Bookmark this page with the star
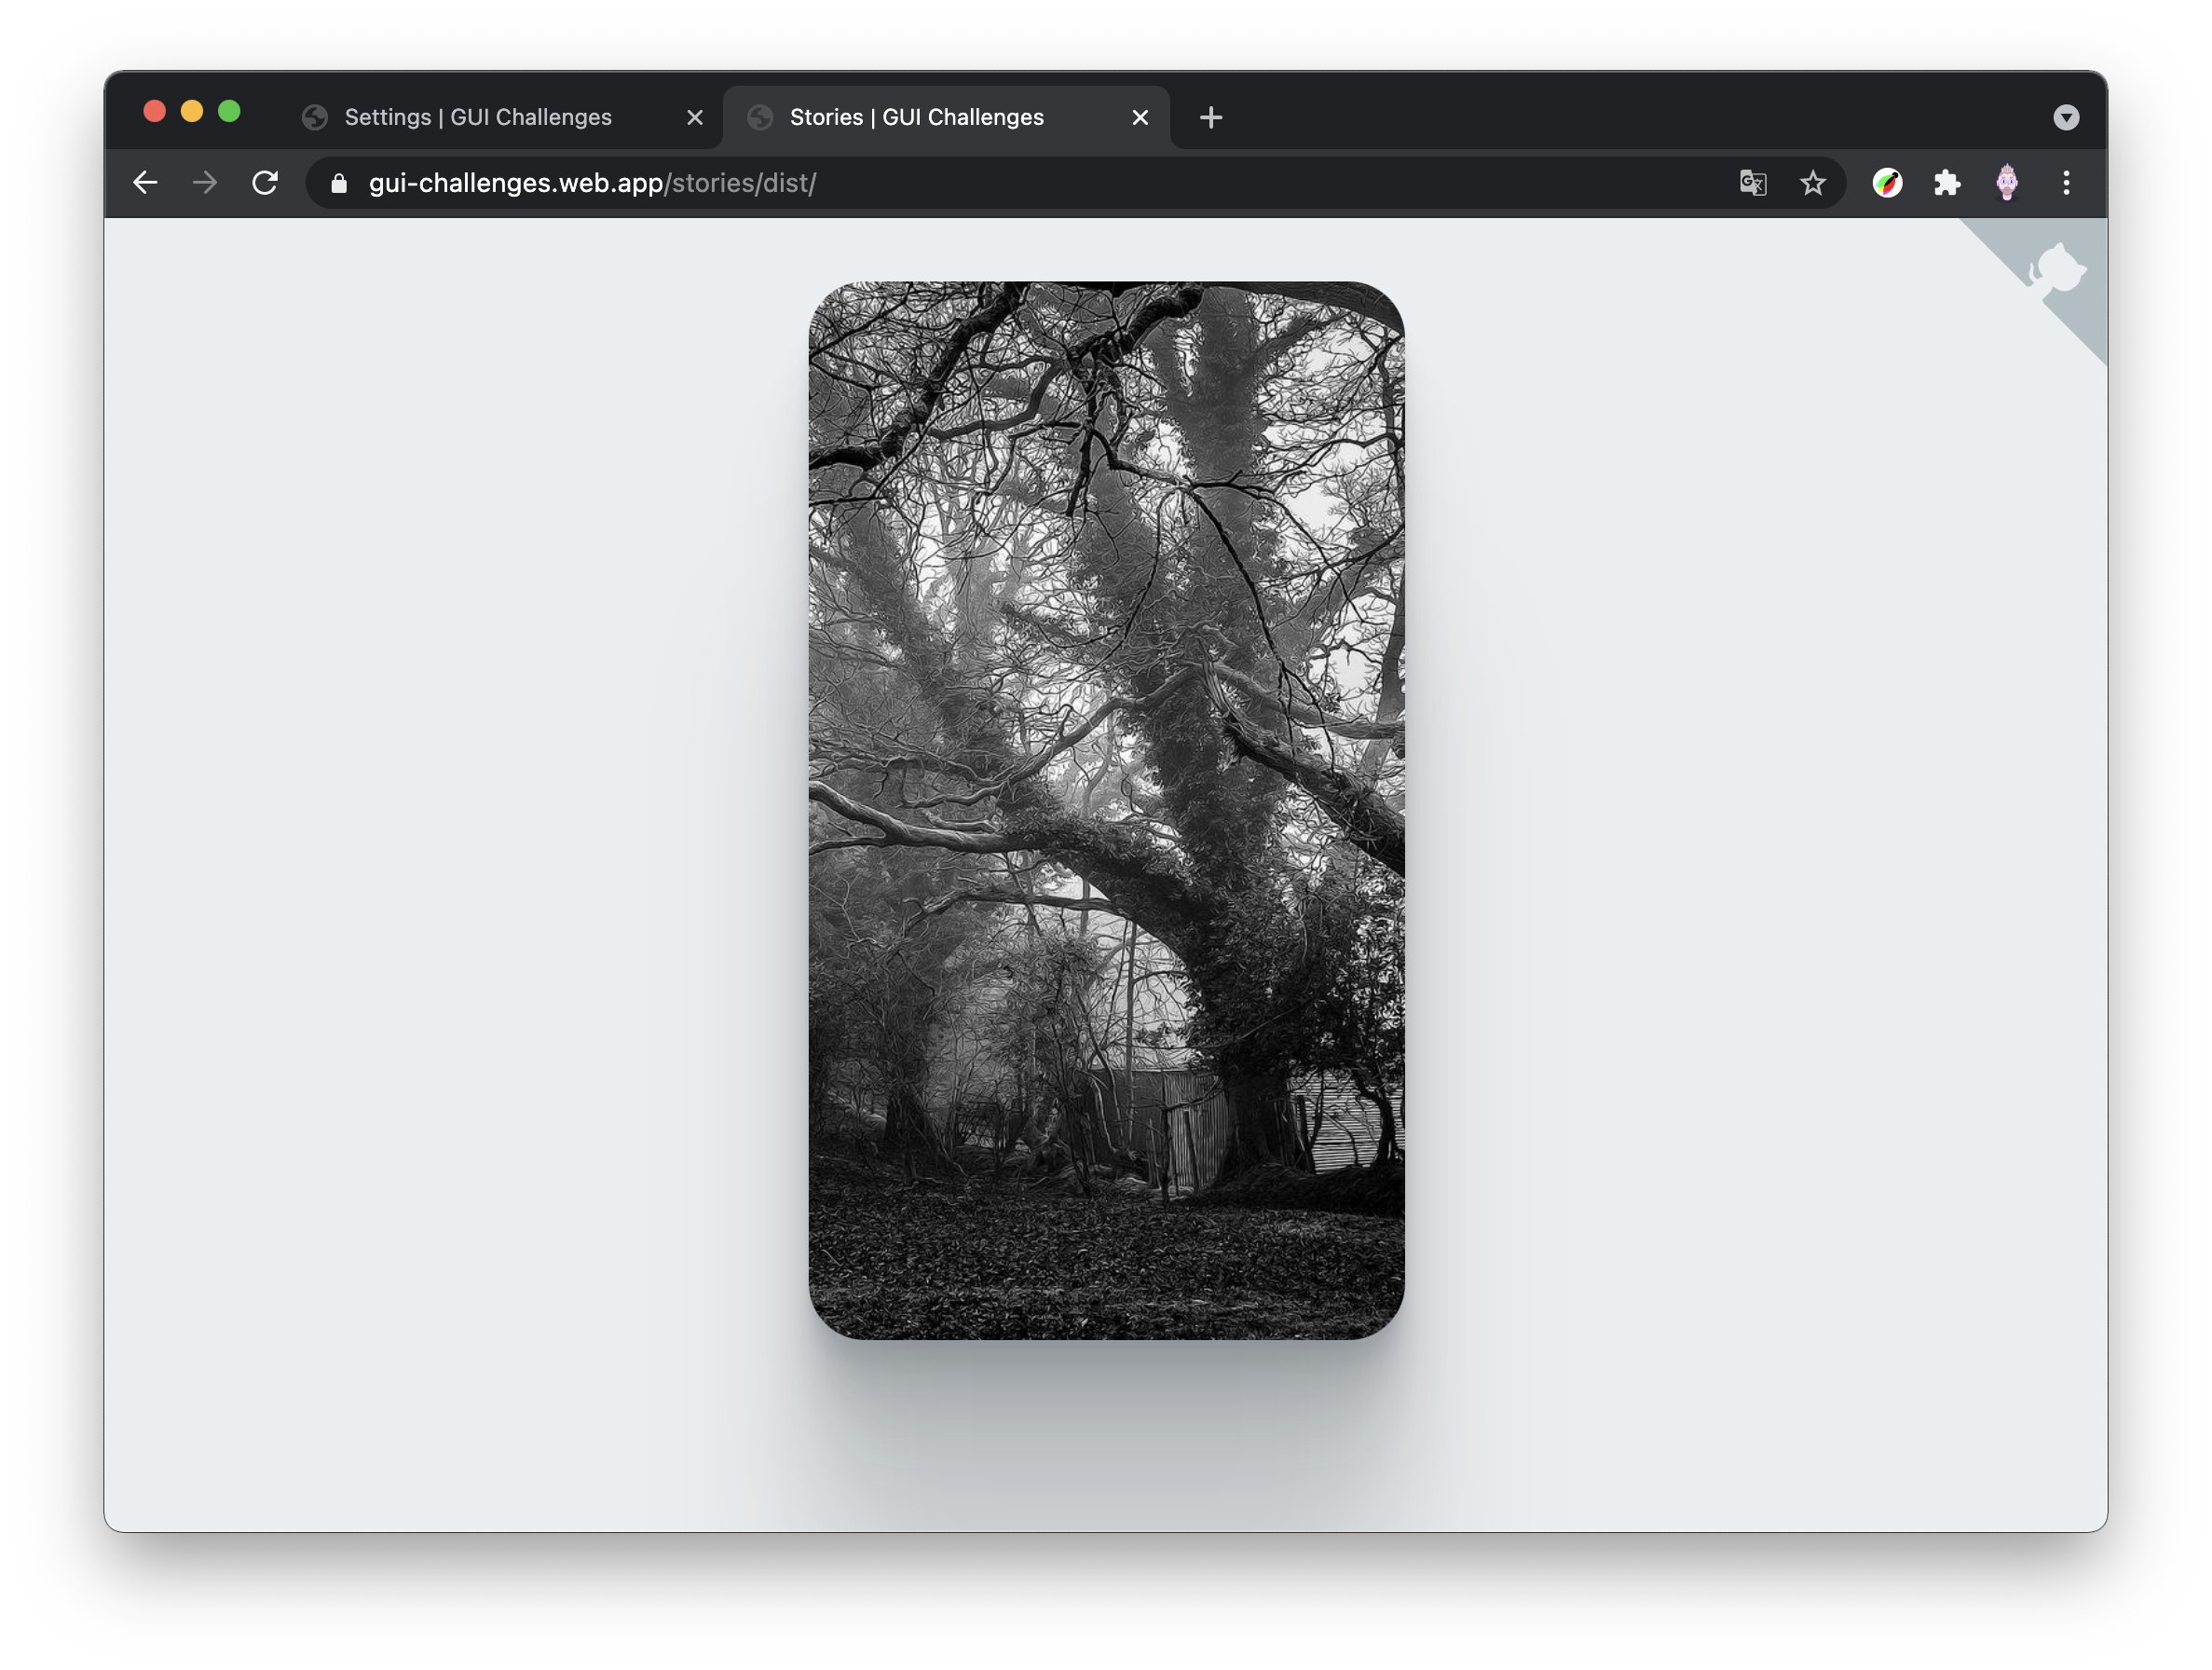 (x=1813, y=183)
